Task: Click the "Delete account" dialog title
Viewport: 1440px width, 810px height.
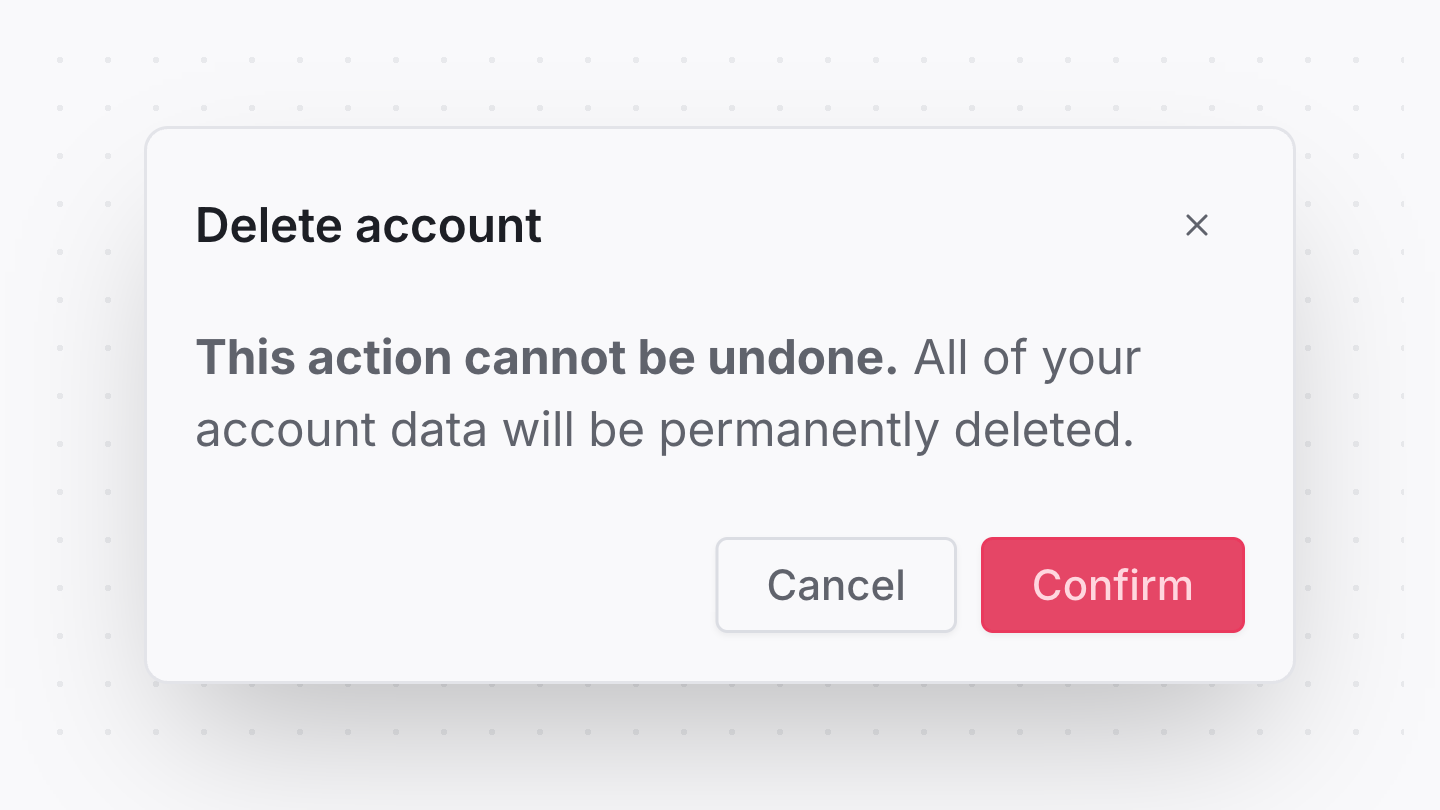Action: point(368,226)
